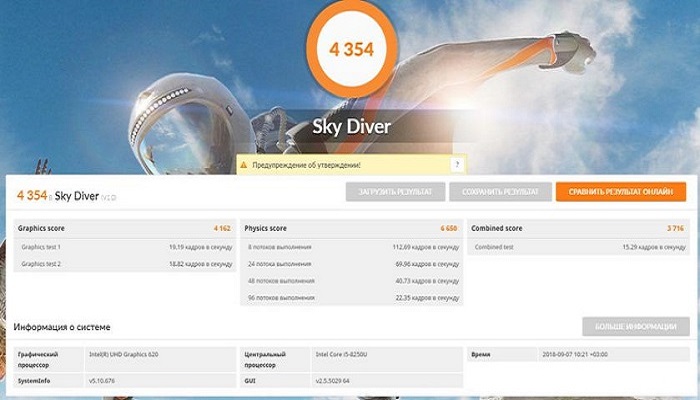Click the SystemInfo version v5.10.676
Viewport: 700px width, 400px height.
[102, 381]
